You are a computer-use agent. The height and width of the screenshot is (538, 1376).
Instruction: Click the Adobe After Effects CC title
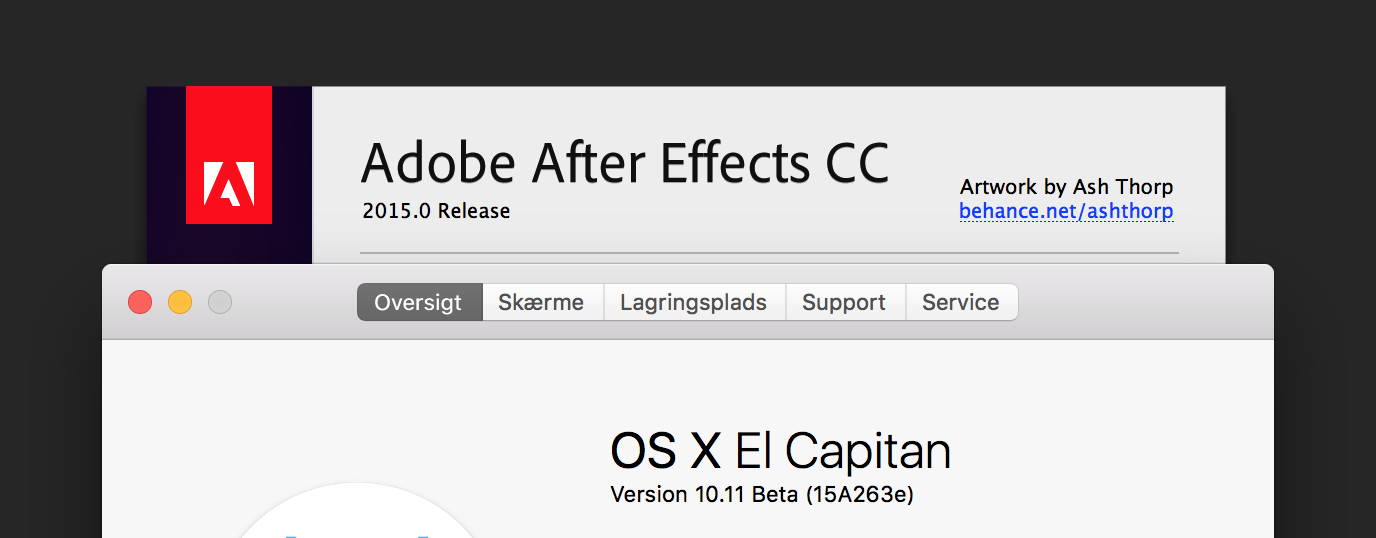pos(625,162)
